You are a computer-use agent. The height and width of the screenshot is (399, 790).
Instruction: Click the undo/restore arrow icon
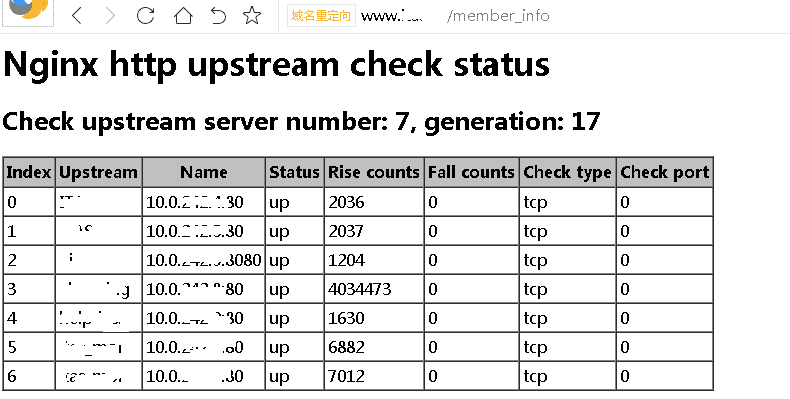(218, 16)
